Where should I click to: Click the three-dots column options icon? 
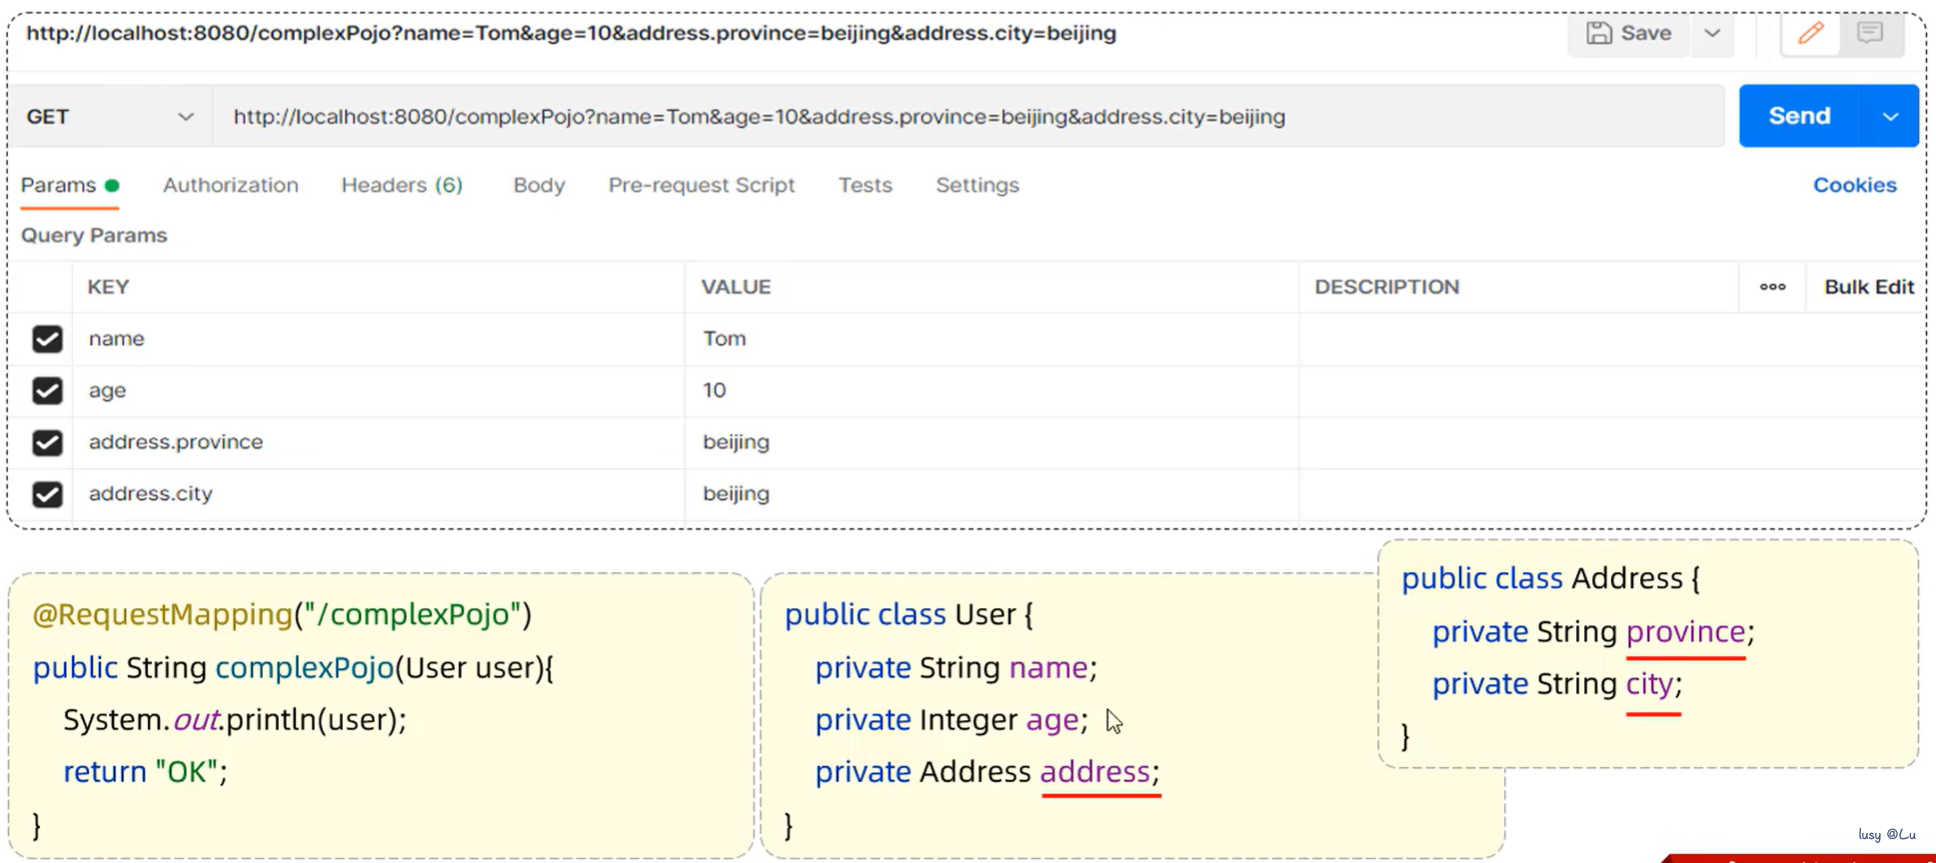coord(1772,287)
